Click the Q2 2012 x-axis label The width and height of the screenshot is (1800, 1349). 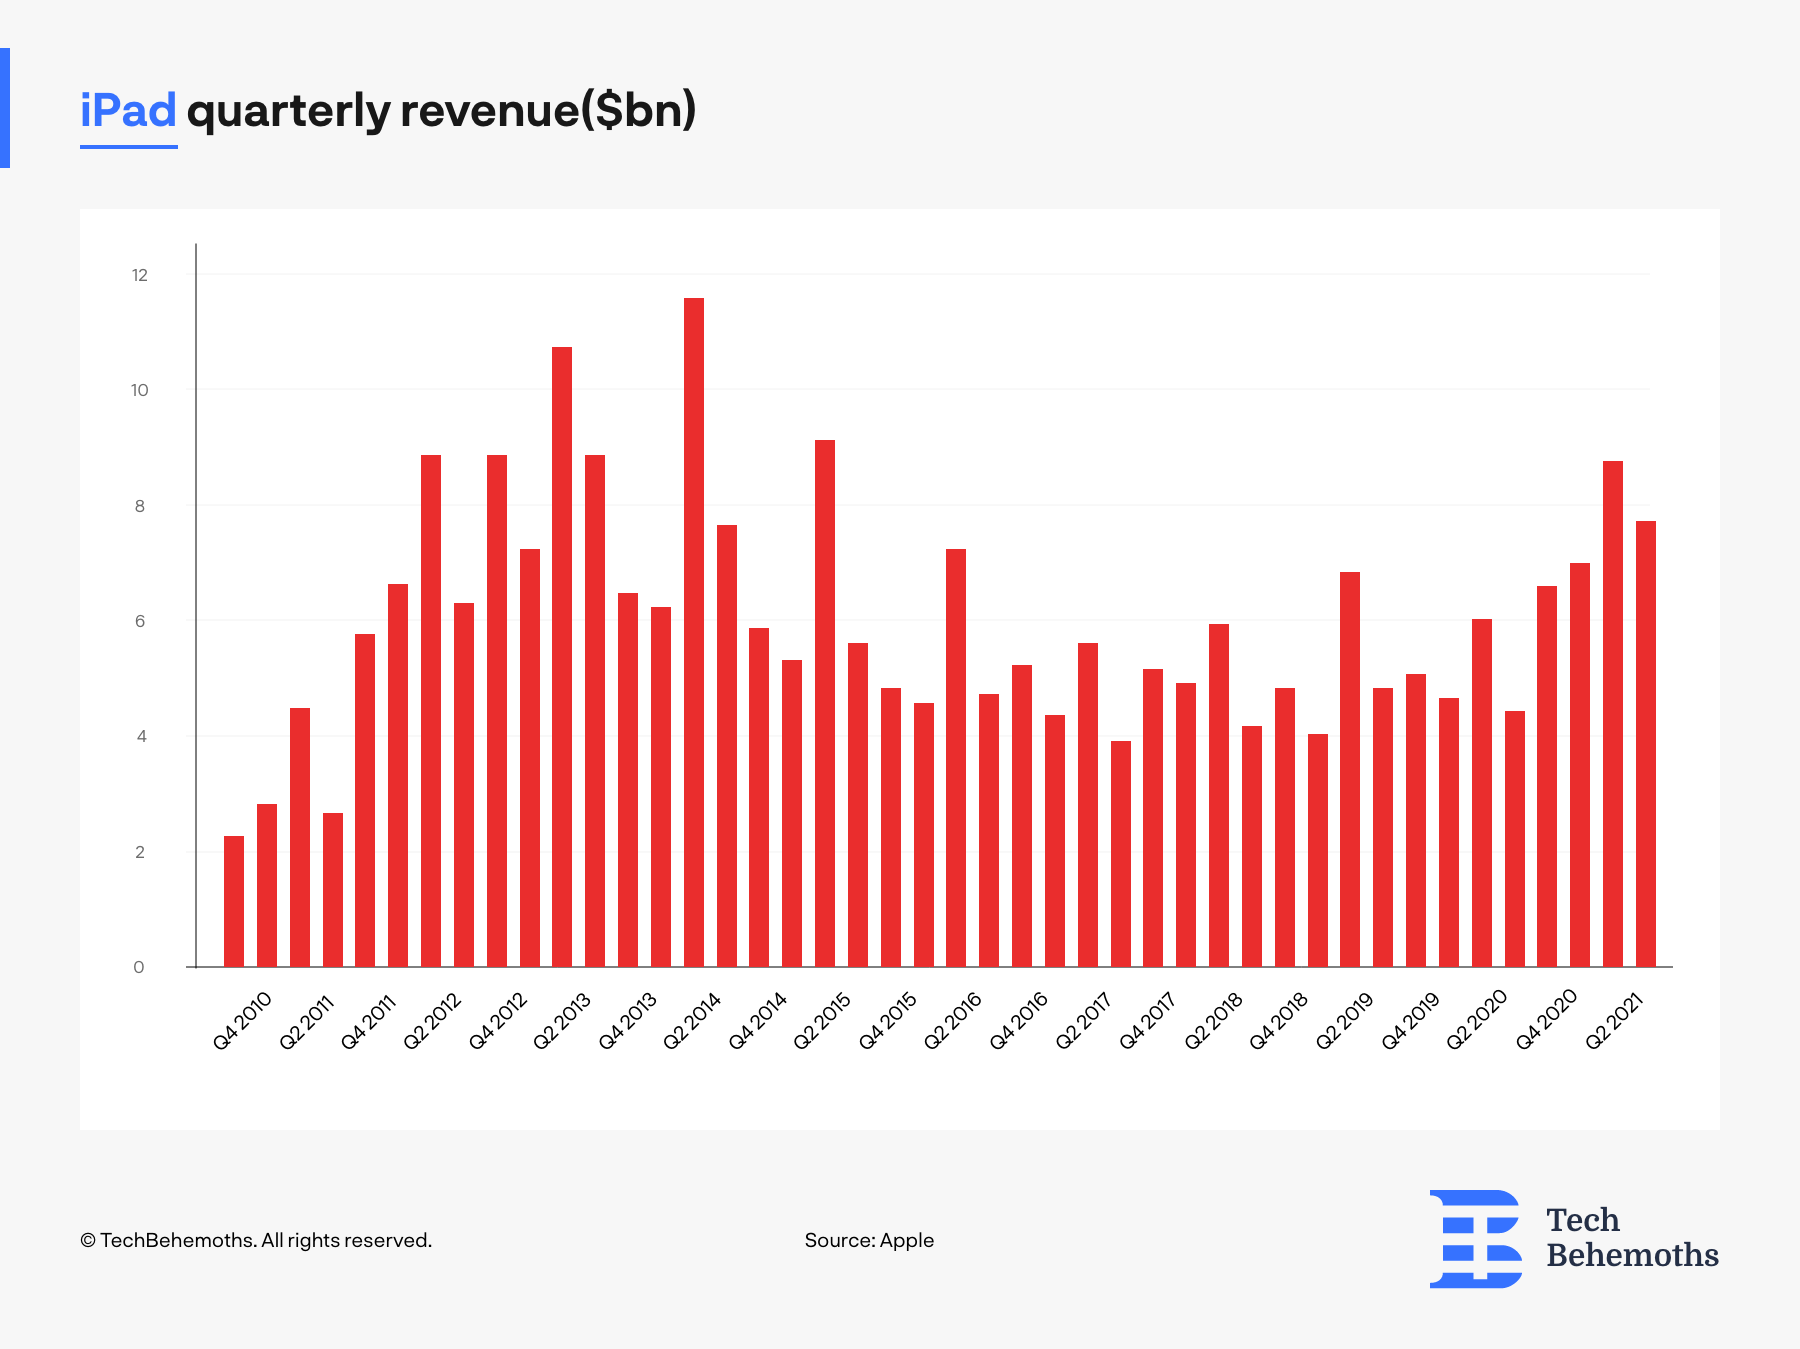433,1021
